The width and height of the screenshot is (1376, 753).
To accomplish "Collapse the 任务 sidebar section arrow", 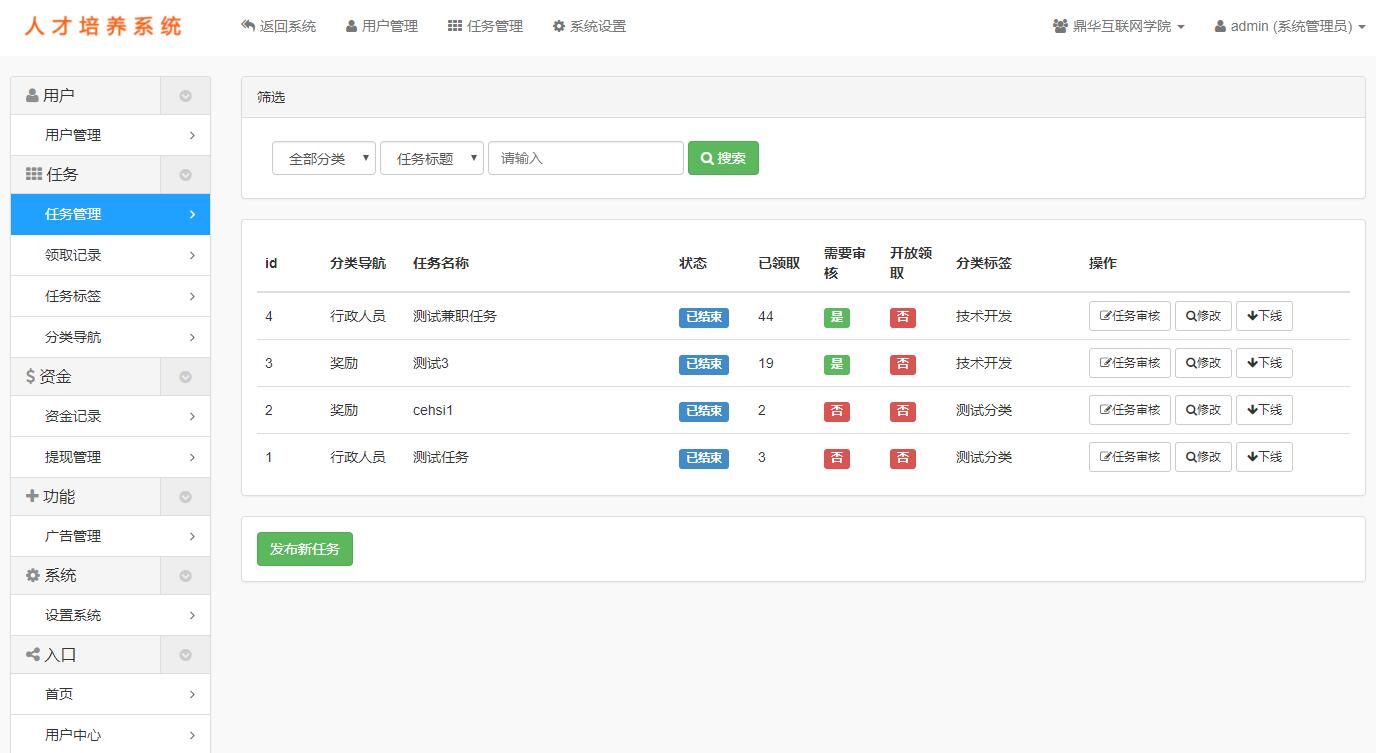I will 185,175.
